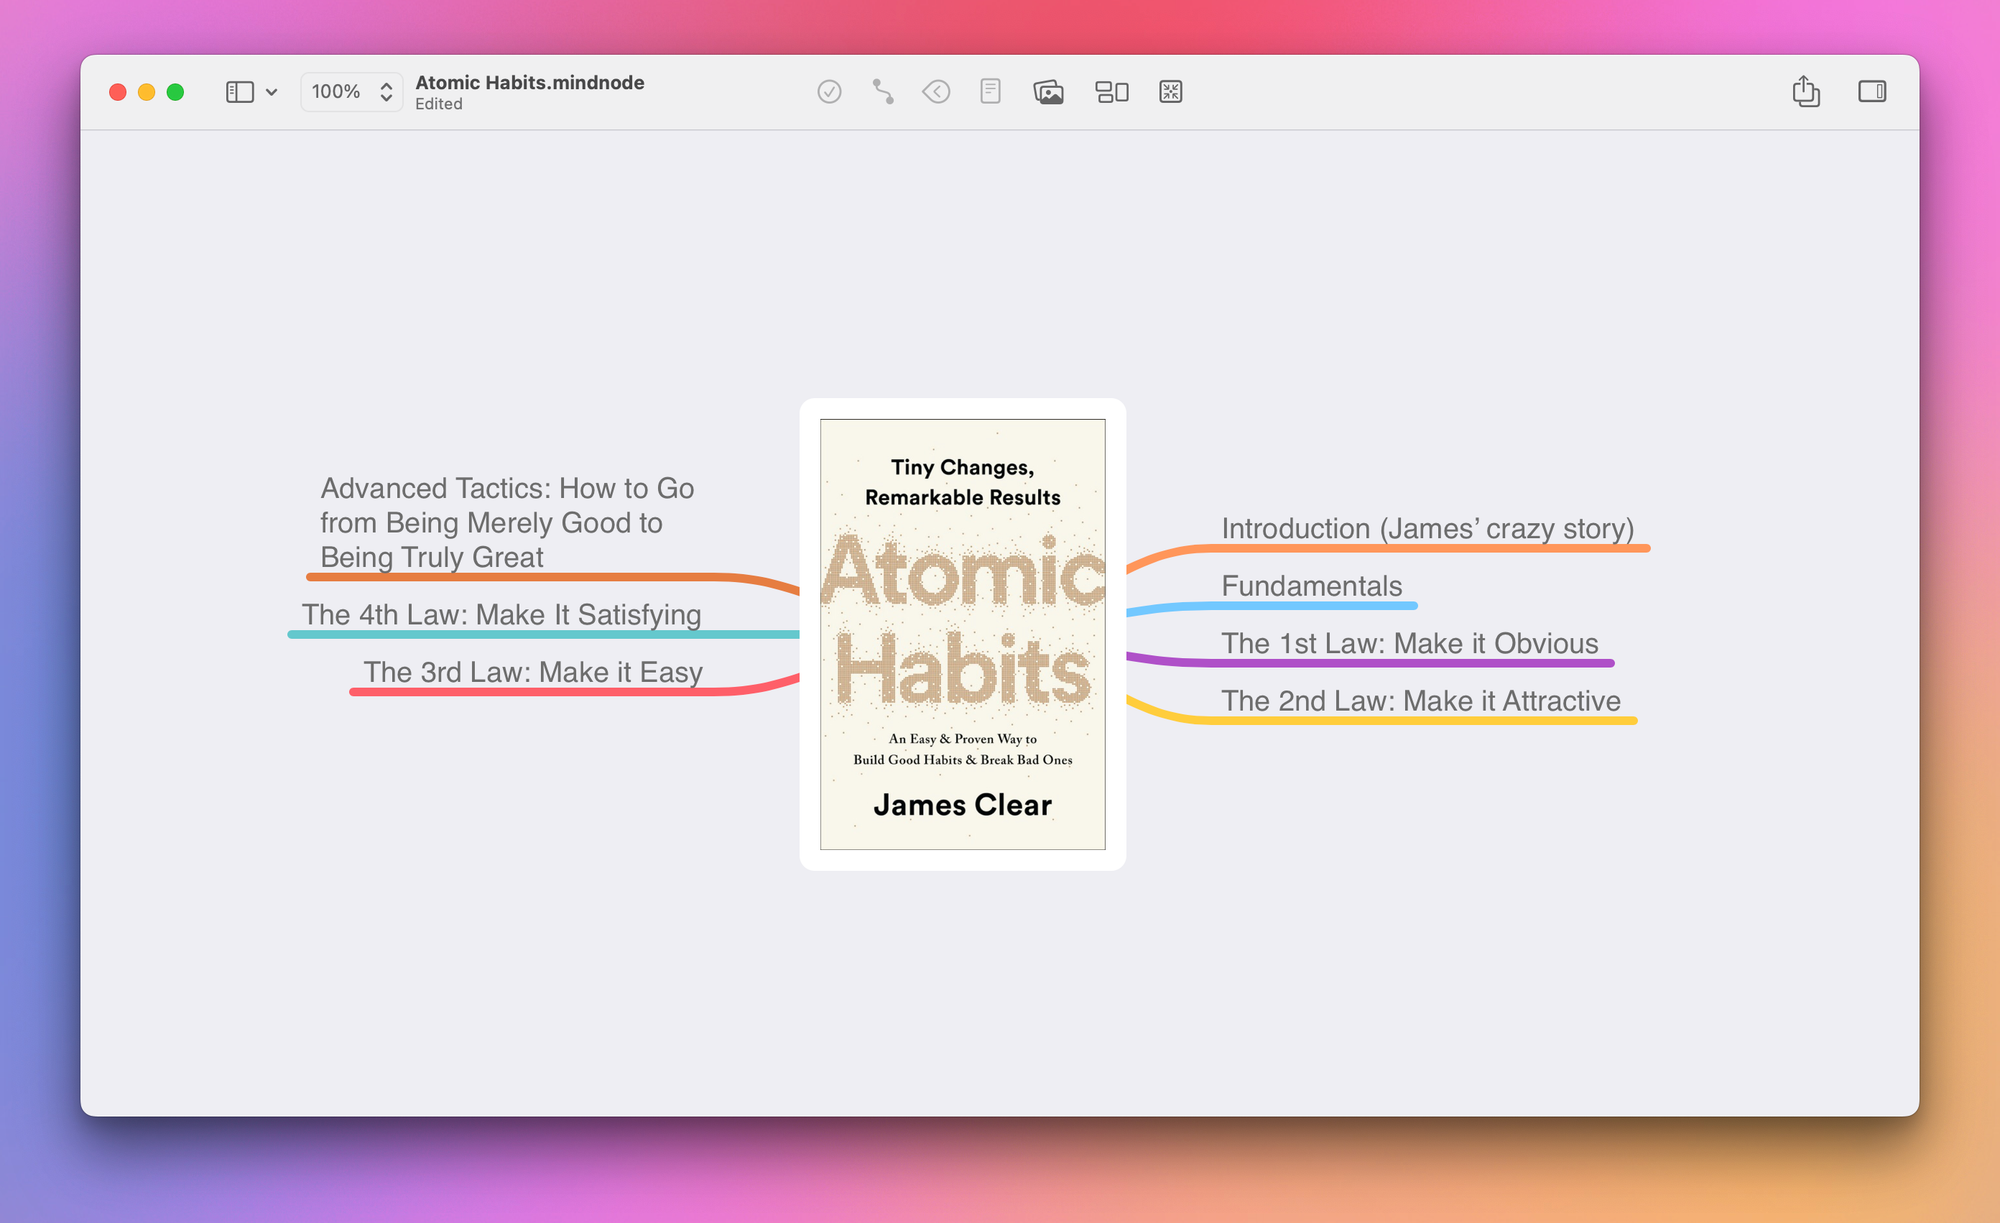Viewport: 2000px width, 1223px height.
Task: Click the layout arrangement toolbar icon
Action: (1112, 92)
